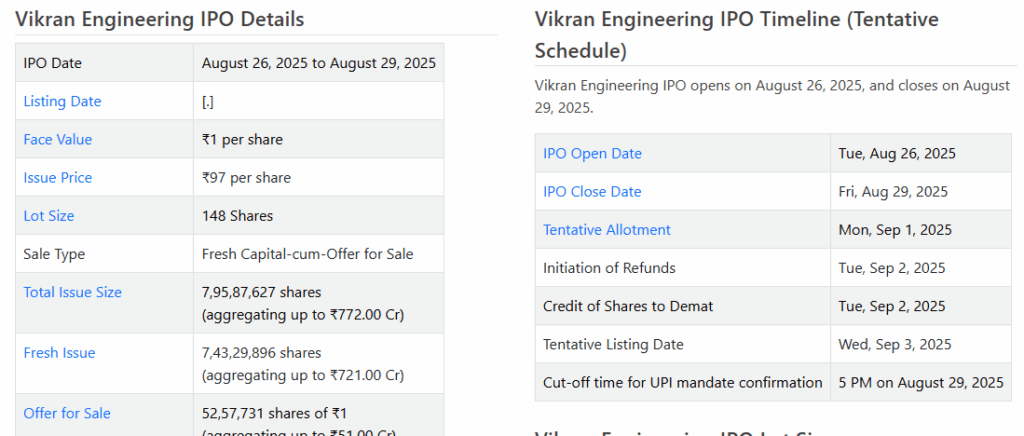Open the Fresh Issue link
This screenshot has width=1024, height=436.
point(59,353)
